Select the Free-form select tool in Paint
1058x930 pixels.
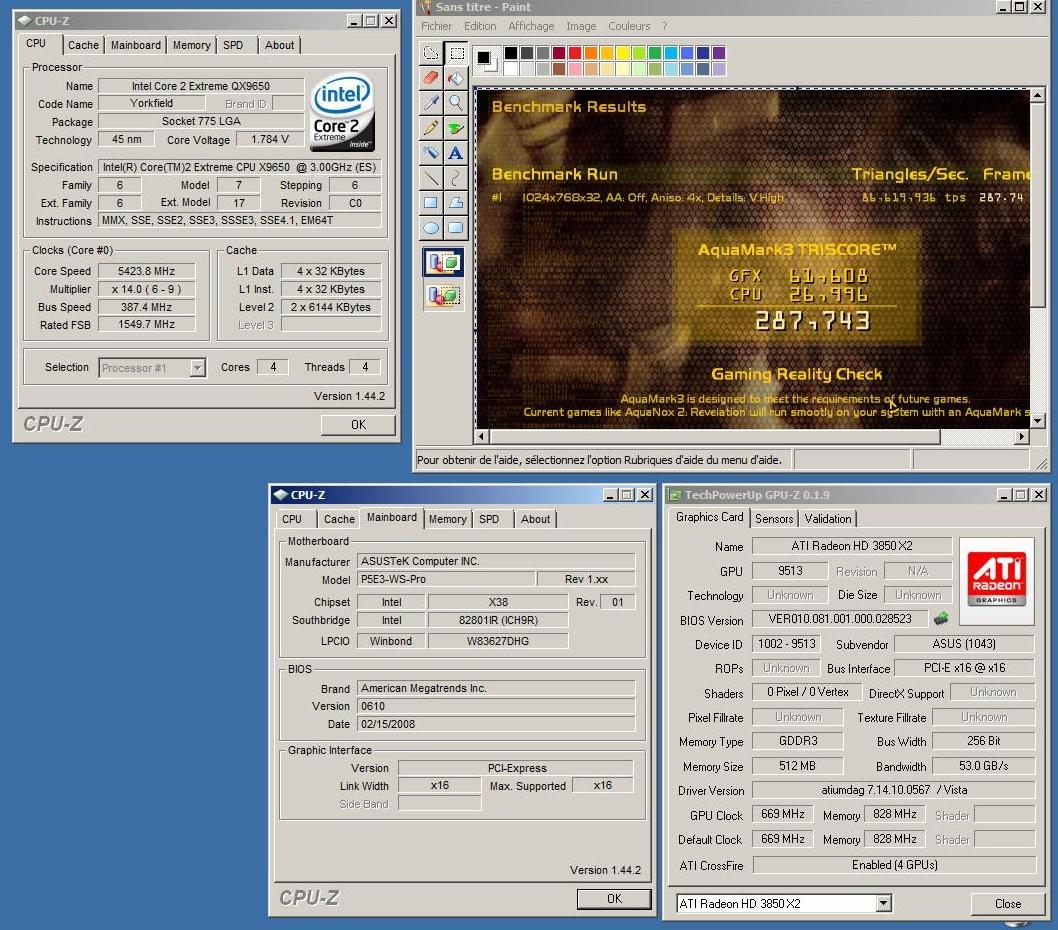[x=431, y=53]
